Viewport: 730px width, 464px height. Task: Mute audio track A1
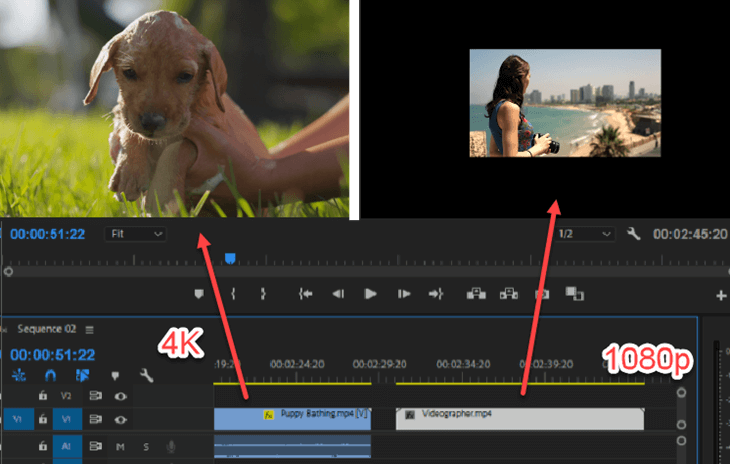(x=121, y=447)
